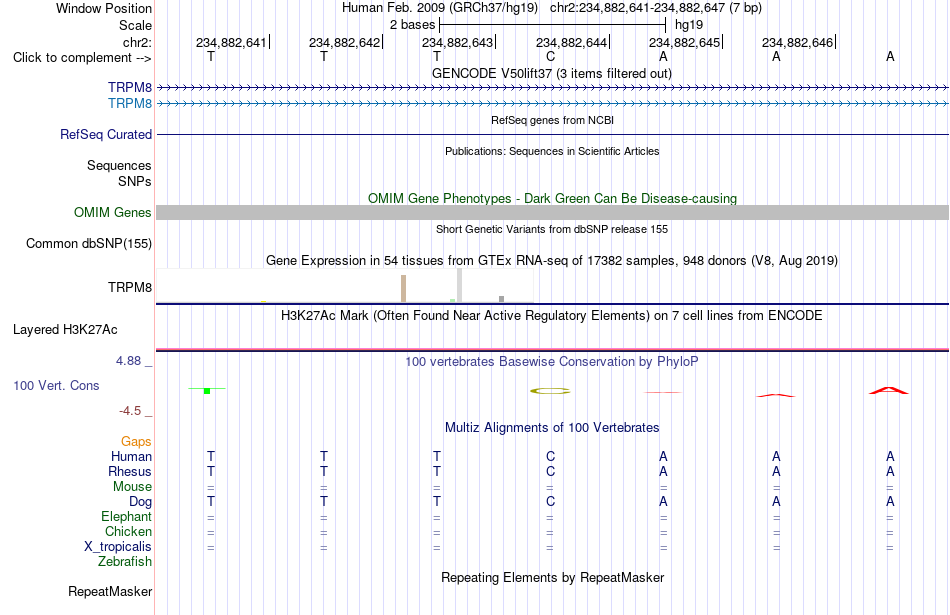
Task: Click the OMIM Gene Phenotypes green title
Action: point(552,199)
